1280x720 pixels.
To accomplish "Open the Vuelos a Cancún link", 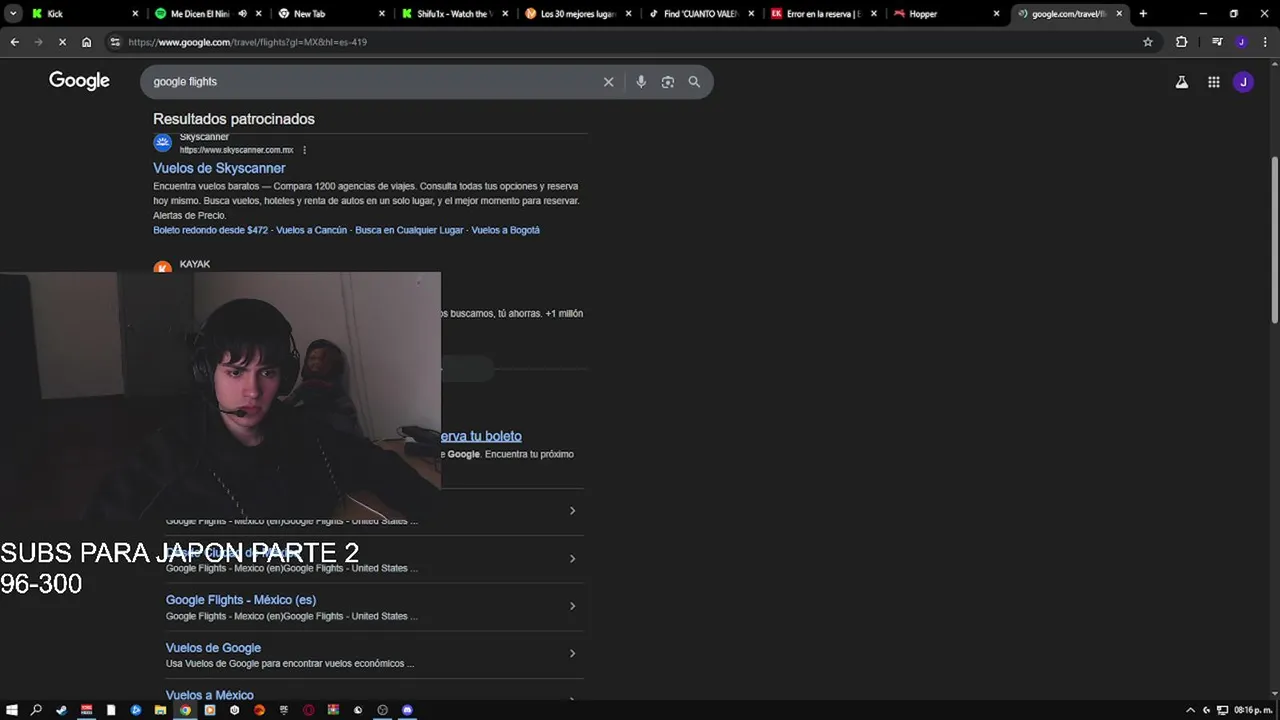I will pos(311,230).
